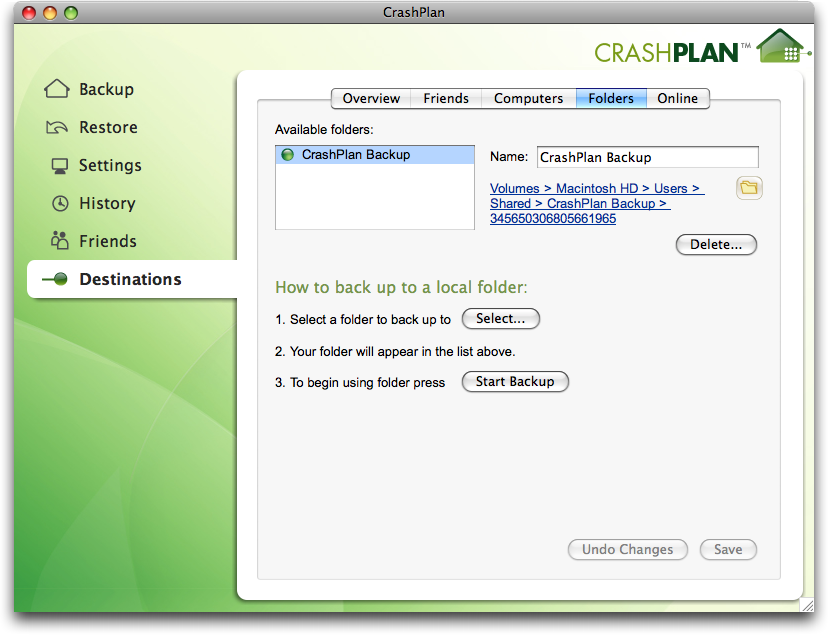Switch to the Overview tab

click(371, 98)
